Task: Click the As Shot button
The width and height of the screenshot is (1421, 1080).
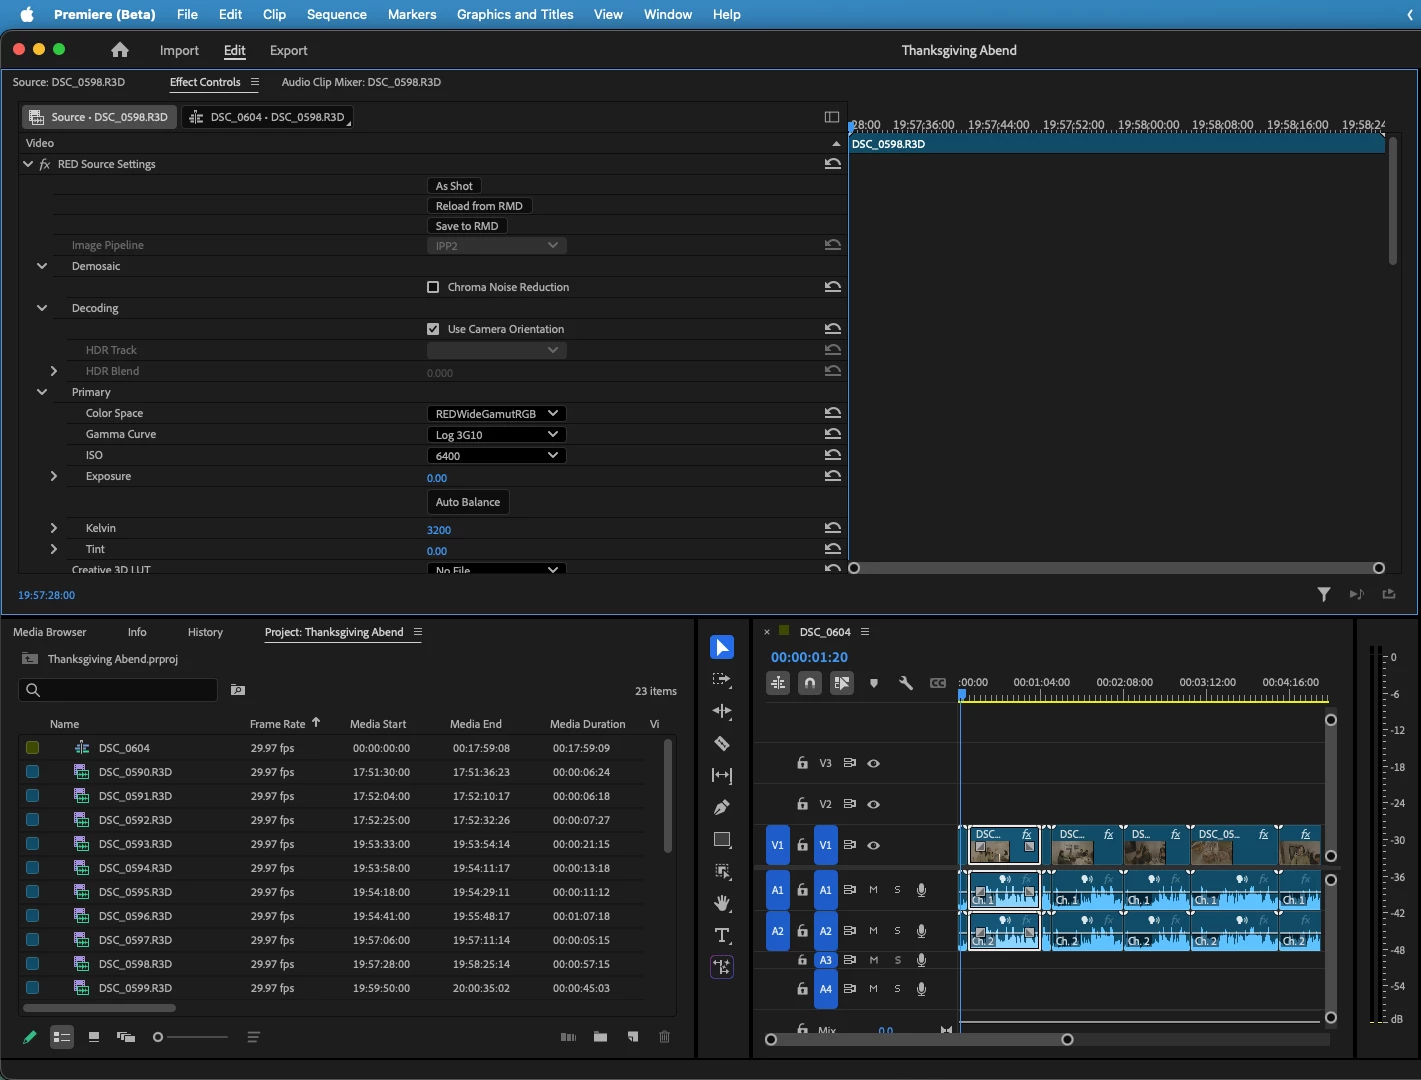Action: [x=454, y=186]
